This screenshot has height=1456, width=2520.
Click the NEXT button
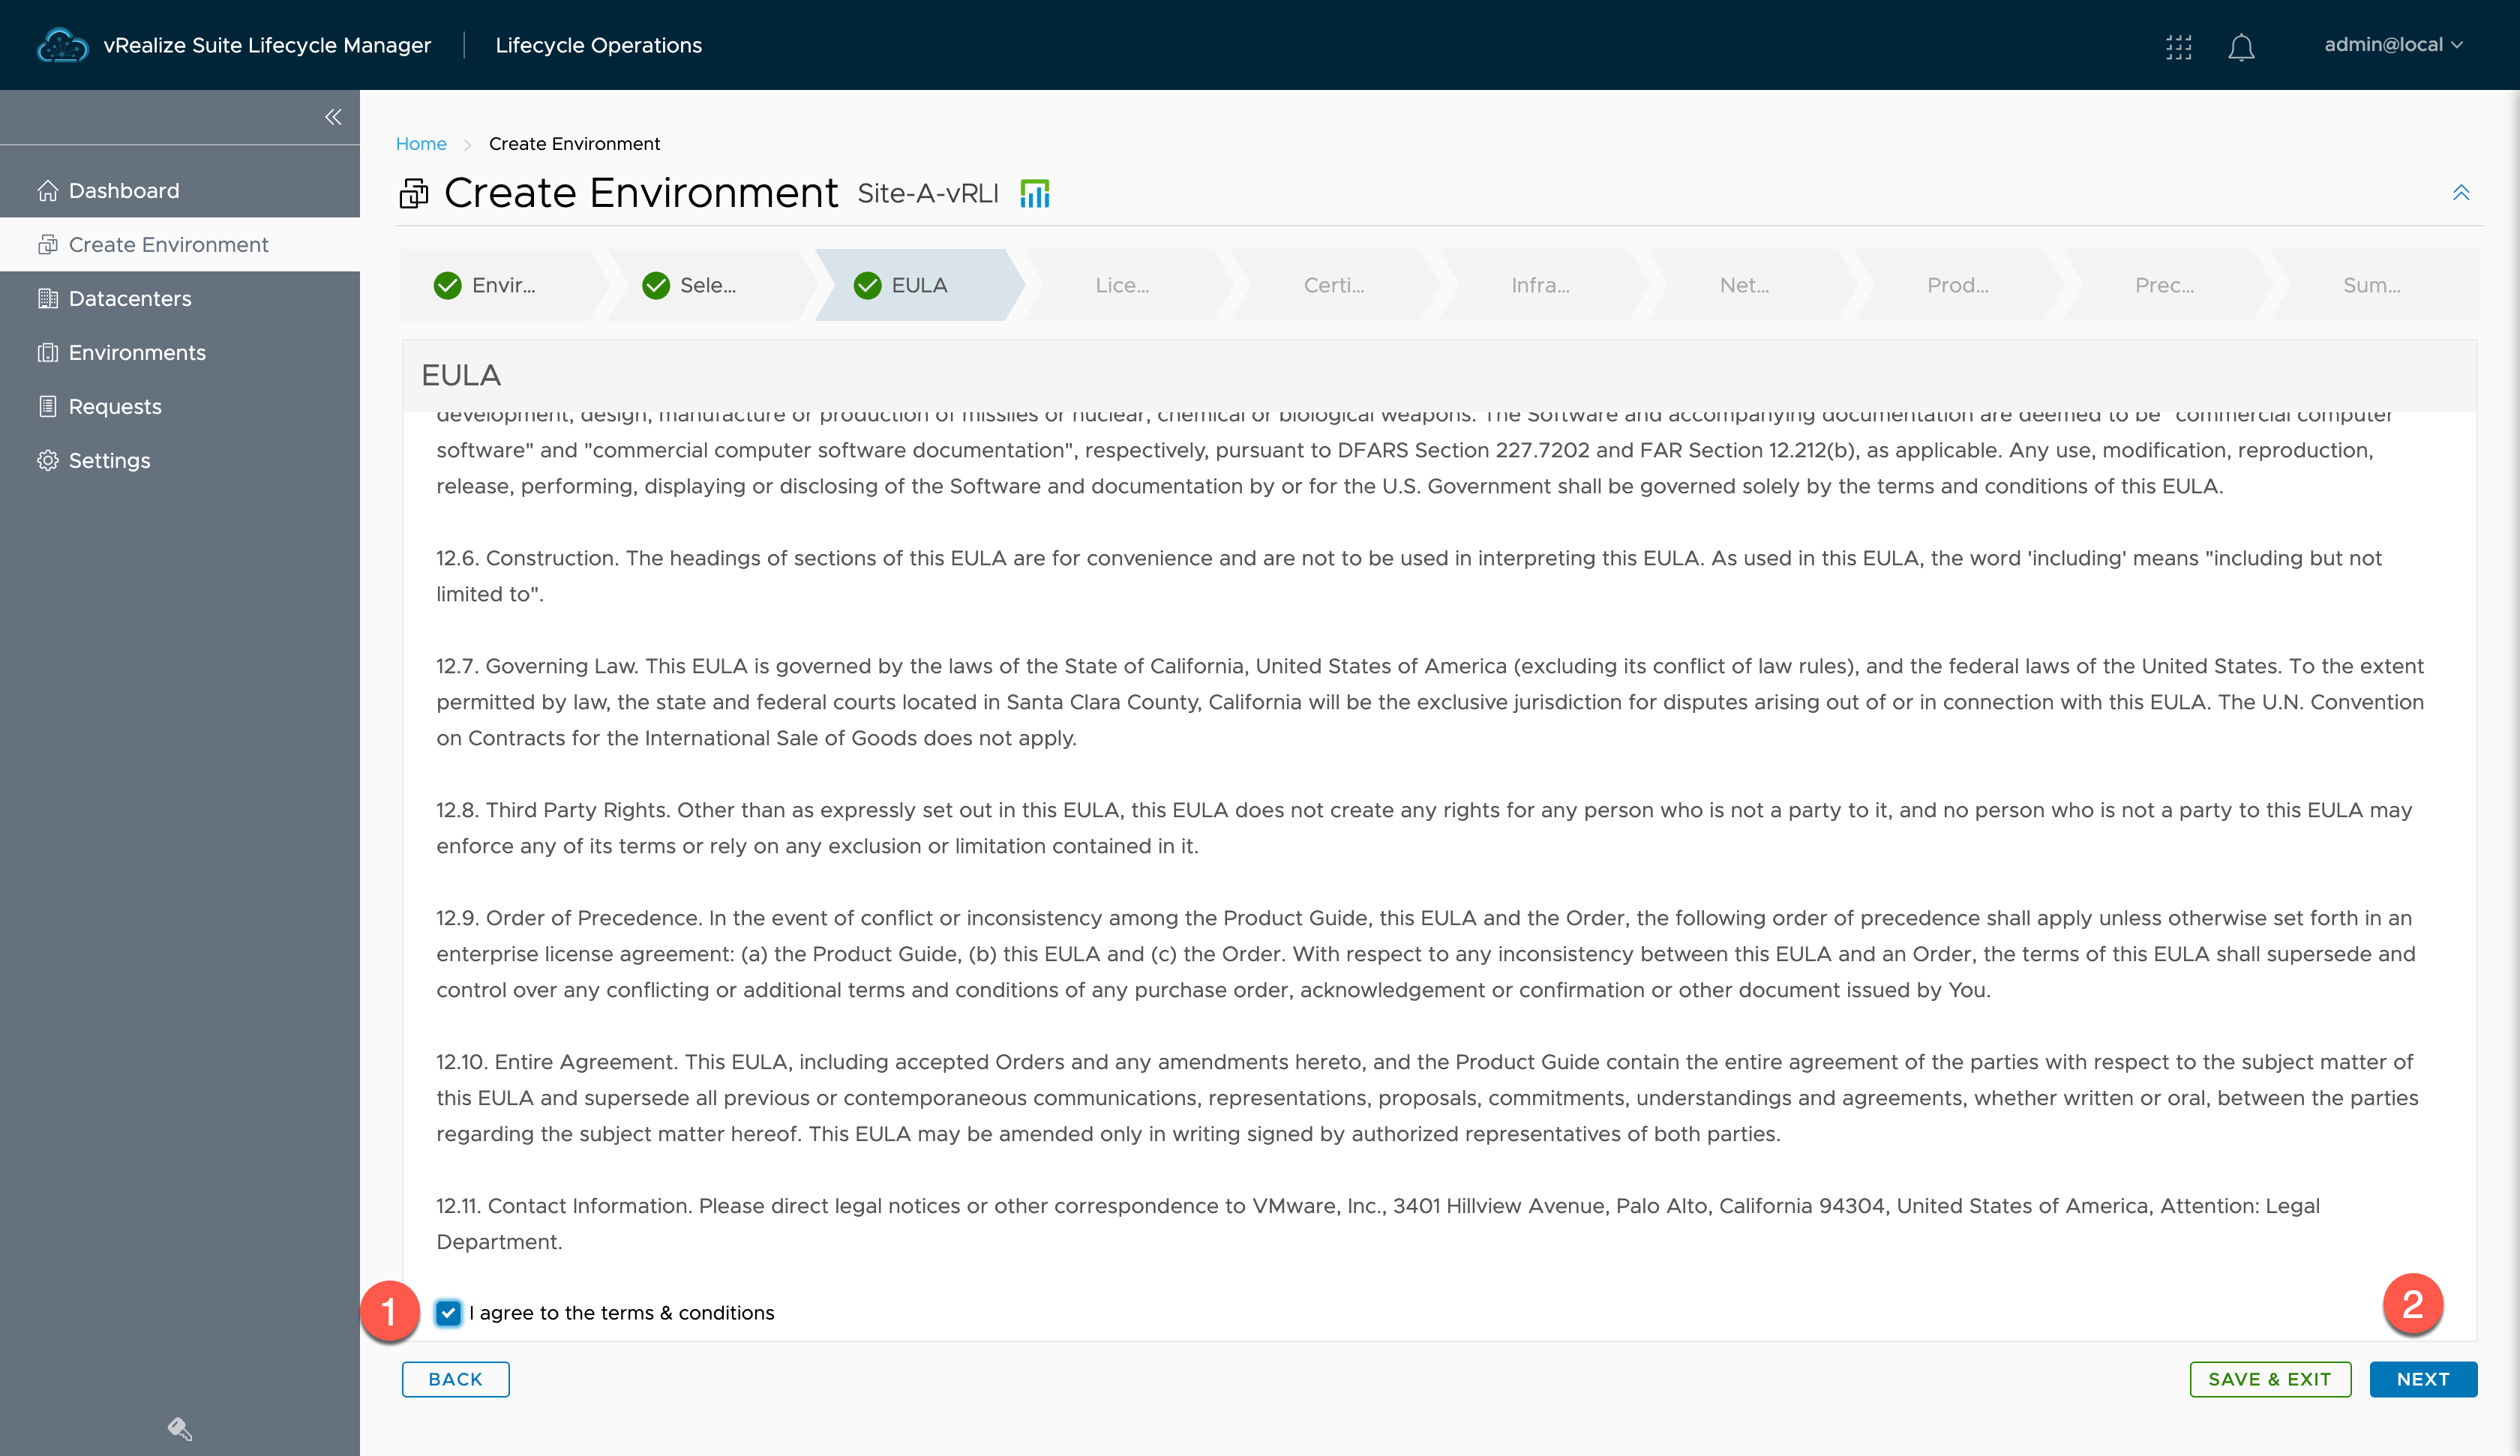pos(2423,1379)
